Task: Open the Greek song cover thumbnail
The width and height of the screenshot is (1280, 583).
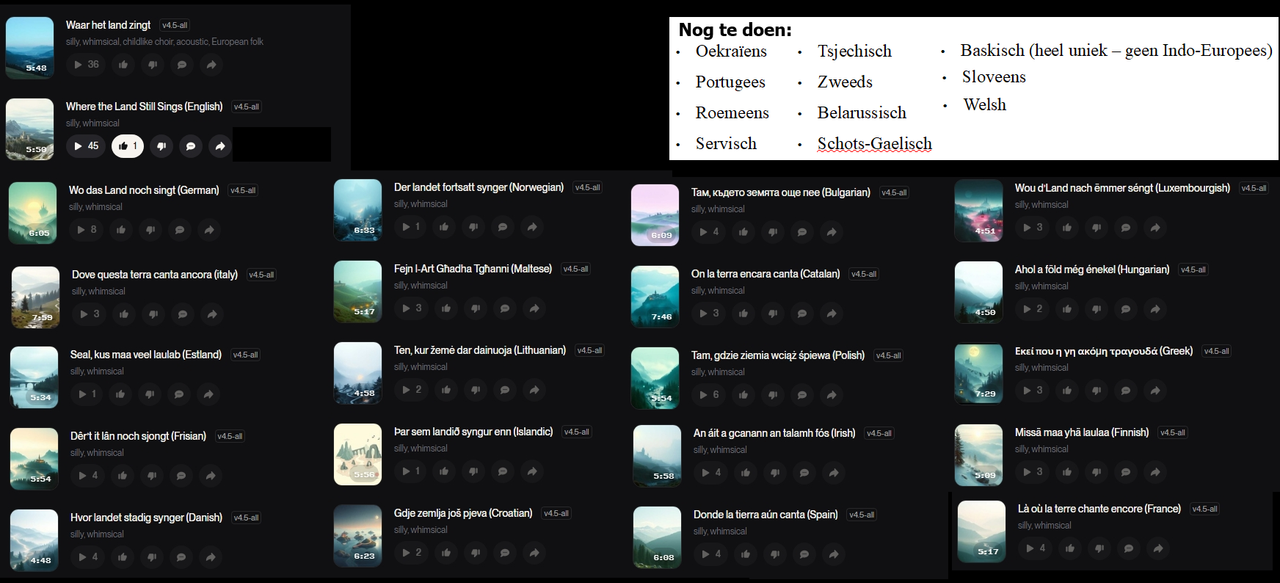Action: click(979, 373)
